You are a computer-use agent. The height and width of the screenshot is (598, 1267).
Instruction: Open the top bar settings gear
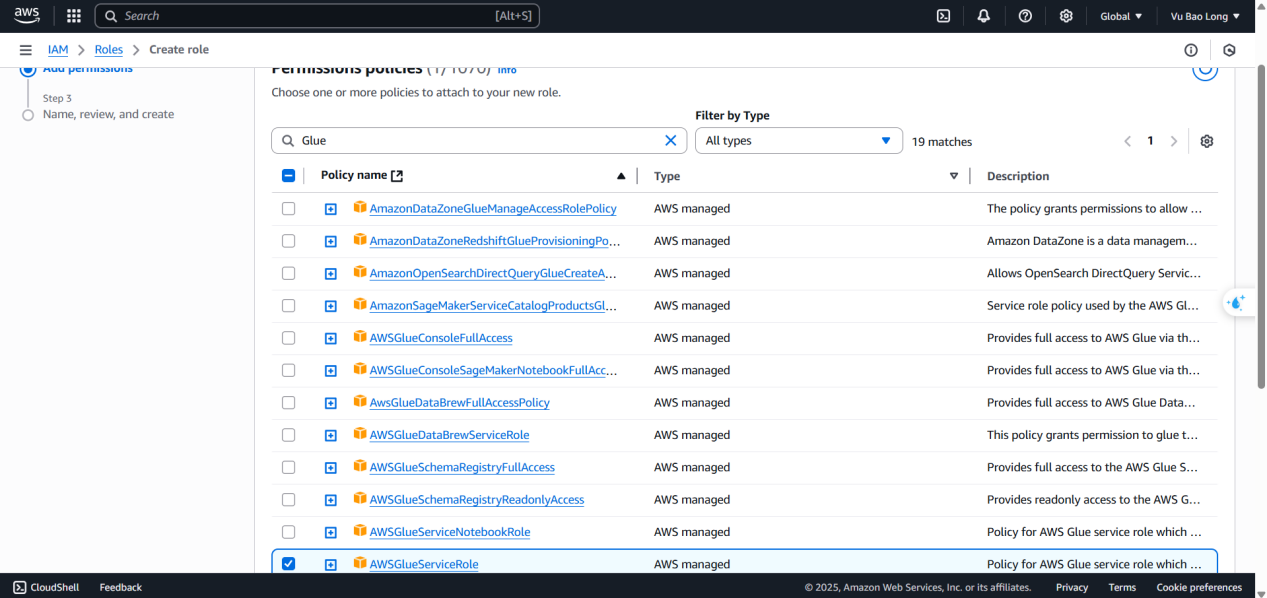pos(1066,16)
